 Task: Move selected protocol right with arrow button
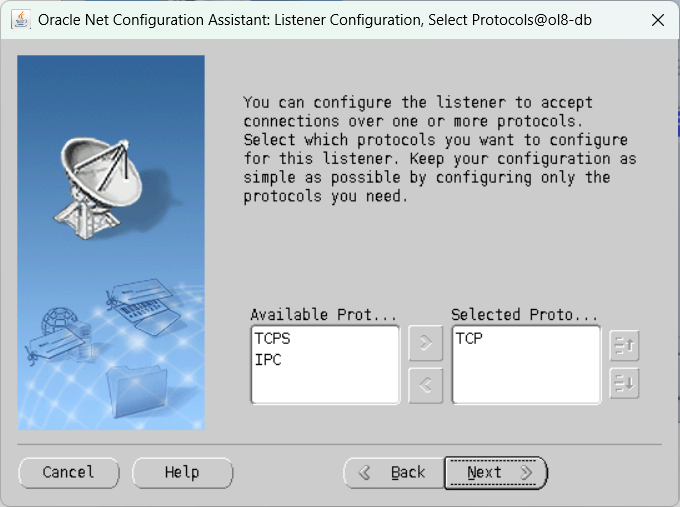(425, 343)
